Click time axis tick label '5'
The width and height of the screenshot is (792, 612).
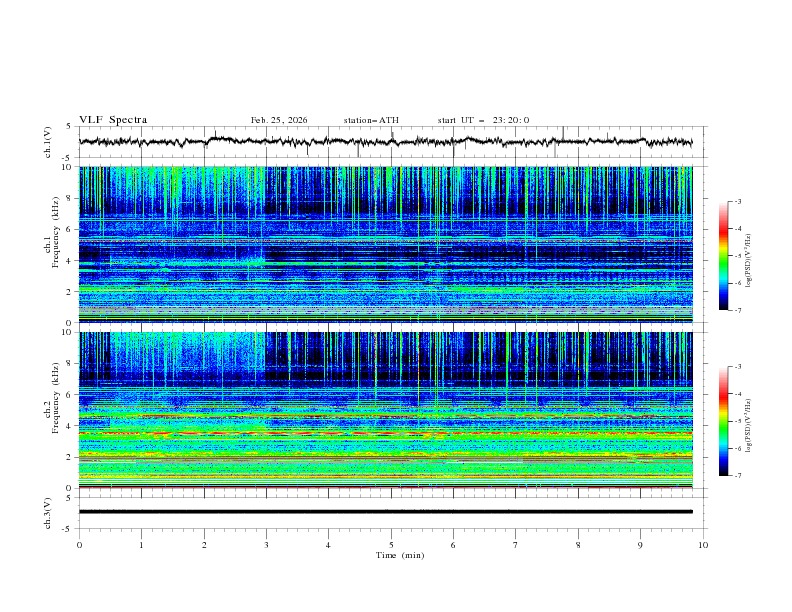click(391, 545)
